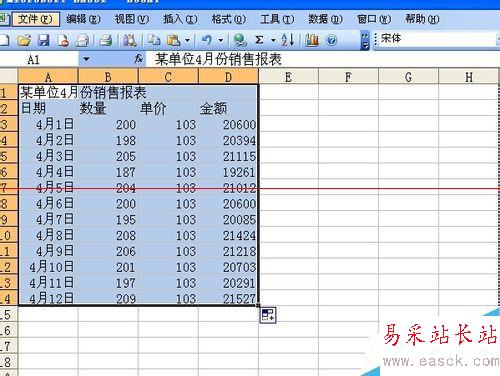Click the Copy toolbar icon
The width and height of the screenshot is (500, 376).
154,40
